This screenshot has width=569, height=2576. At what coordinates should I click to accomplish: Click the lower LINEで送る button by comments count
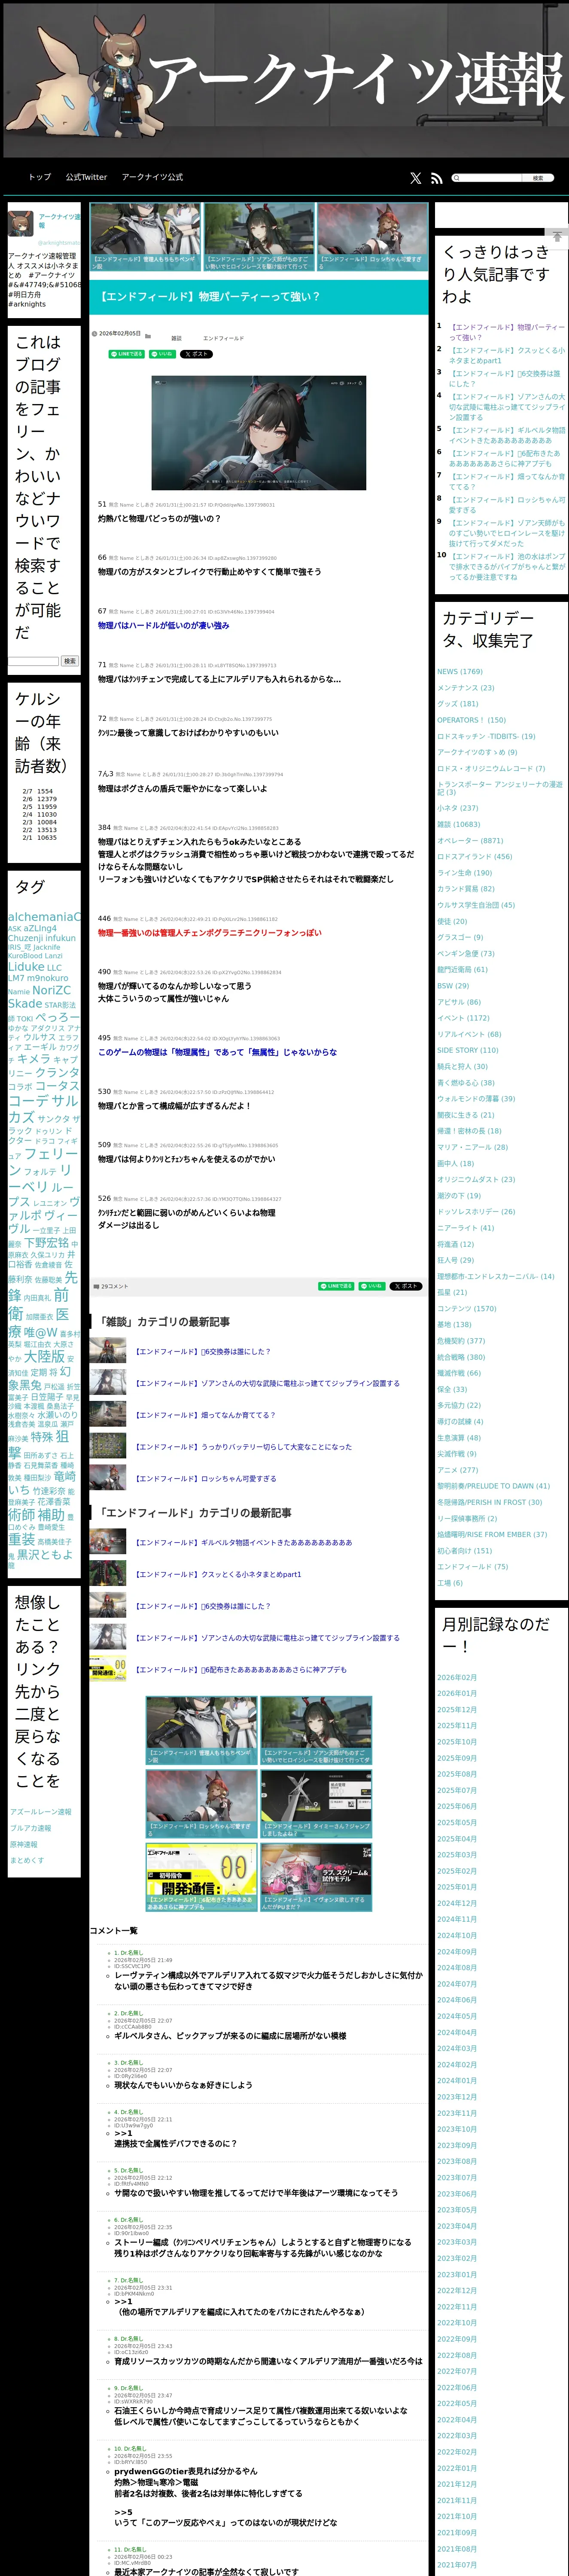coord(335,1285)
